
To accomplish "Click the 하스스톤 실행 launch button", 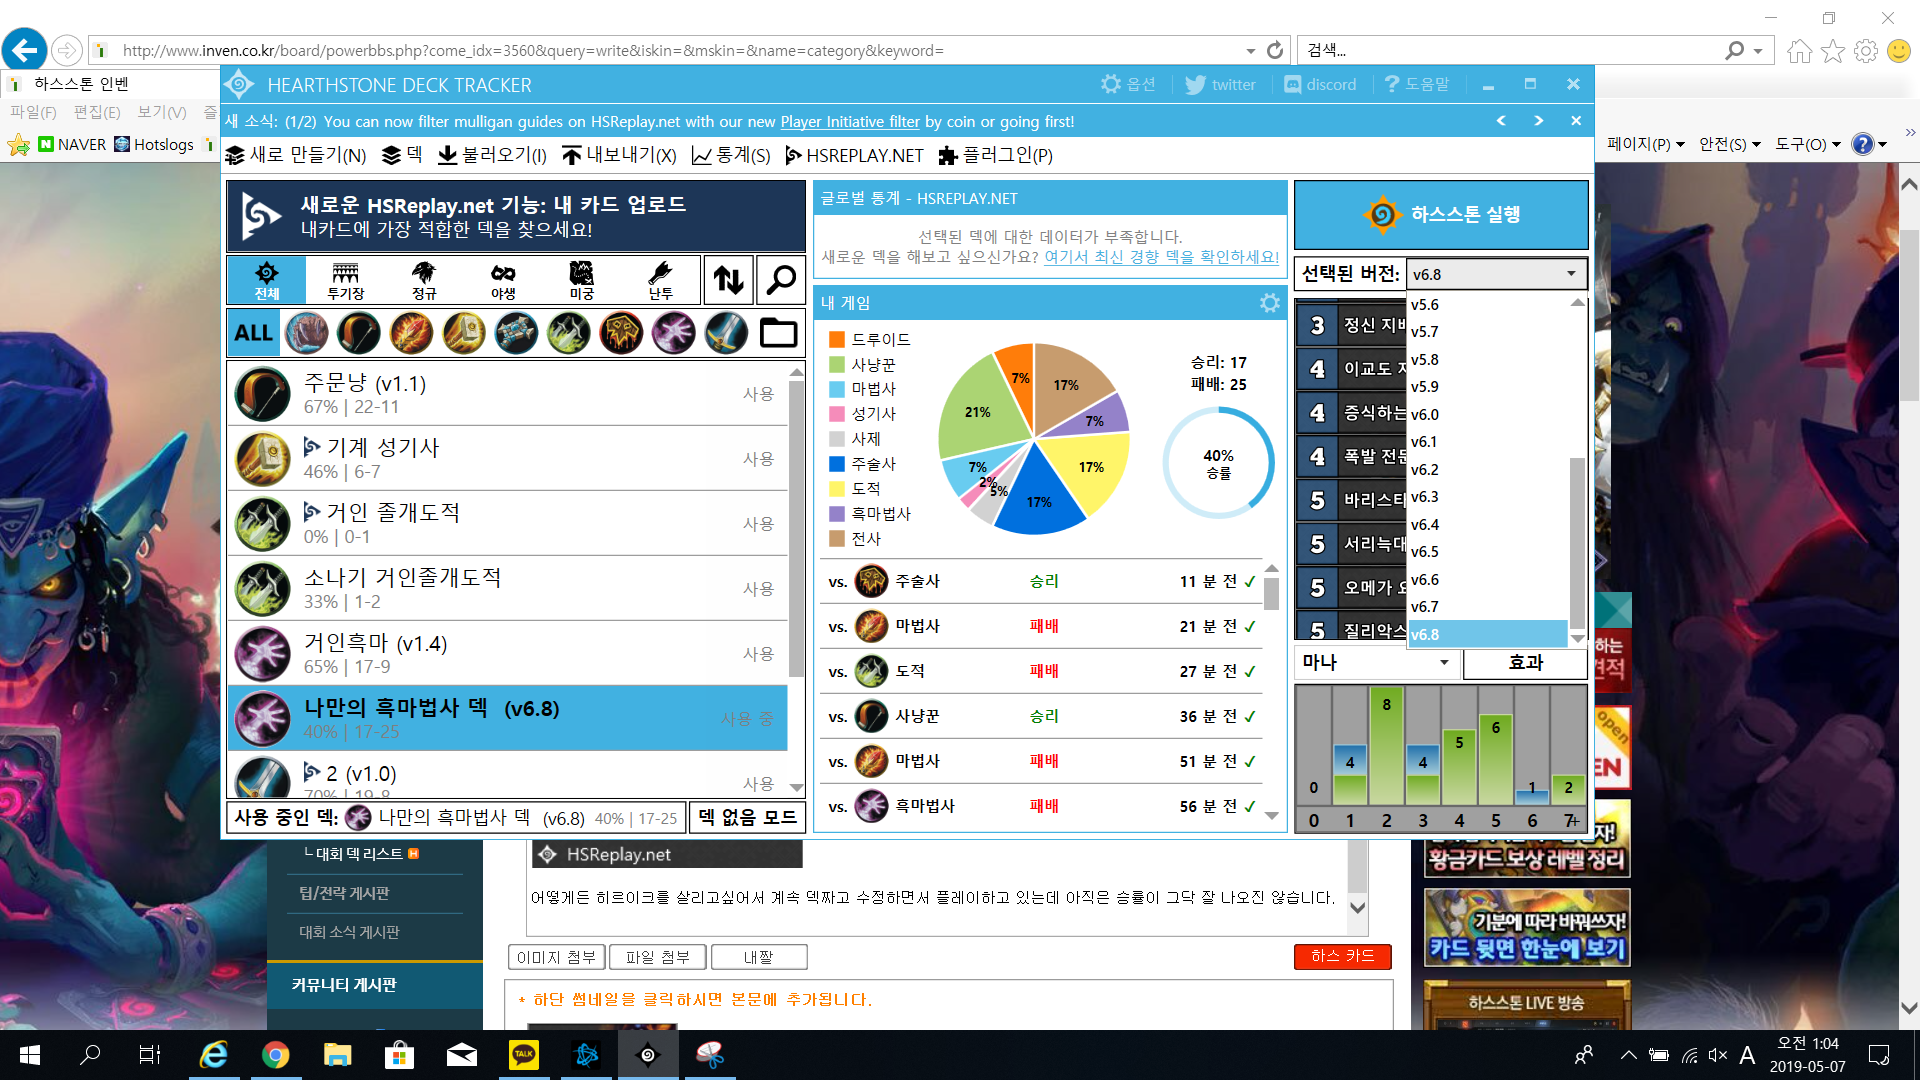I will (x=1441, y=214).
